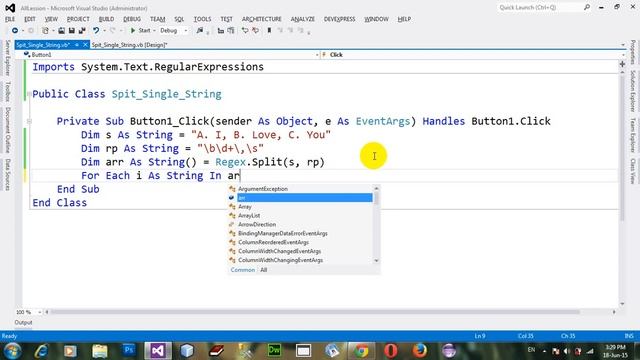The image size is (640, 360).
Task: Open the Toolbox side panel tab
Action: pyautogui.click(x=7, y=91)
